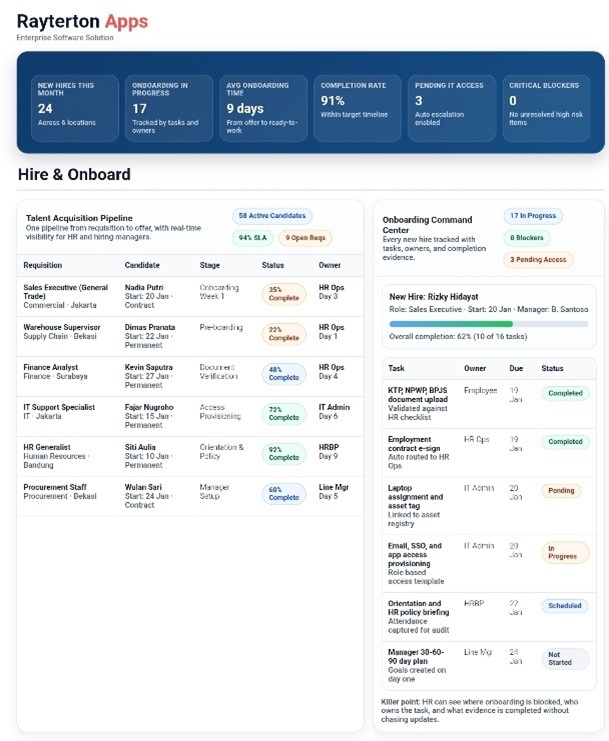This screenshot has width=609, height=741.
Task: Click the Candidate column header
Action: (x=142, y=265)
